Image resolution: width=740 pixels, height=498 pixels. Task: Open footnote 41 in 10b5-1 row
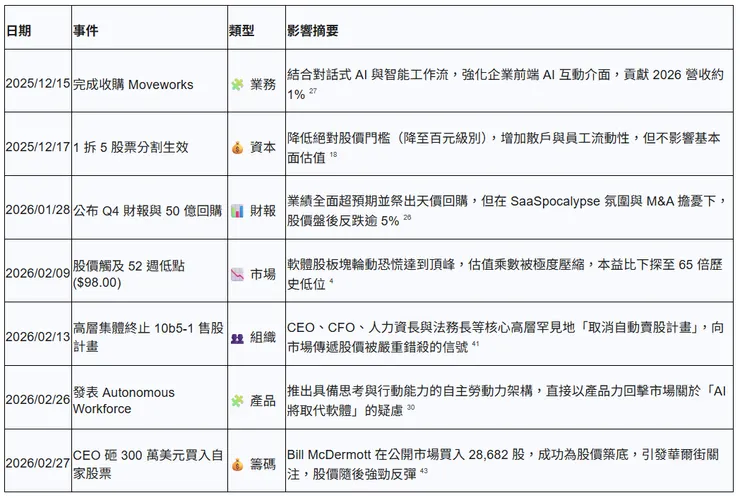click(x=475, y=344)
